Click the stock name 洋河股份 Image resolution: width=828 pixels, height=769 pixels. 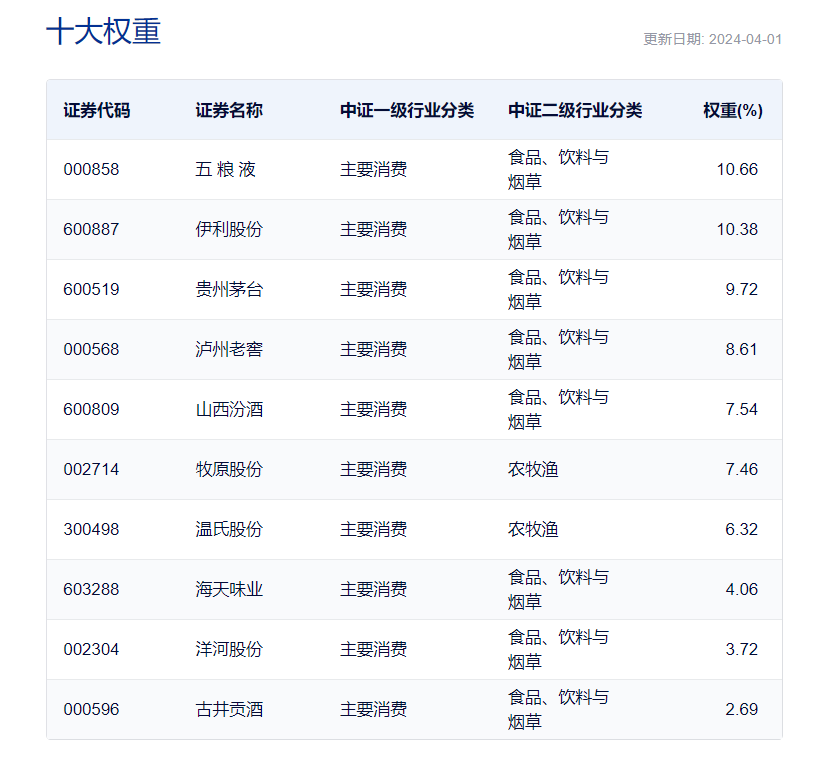click(x=229, y=649)
